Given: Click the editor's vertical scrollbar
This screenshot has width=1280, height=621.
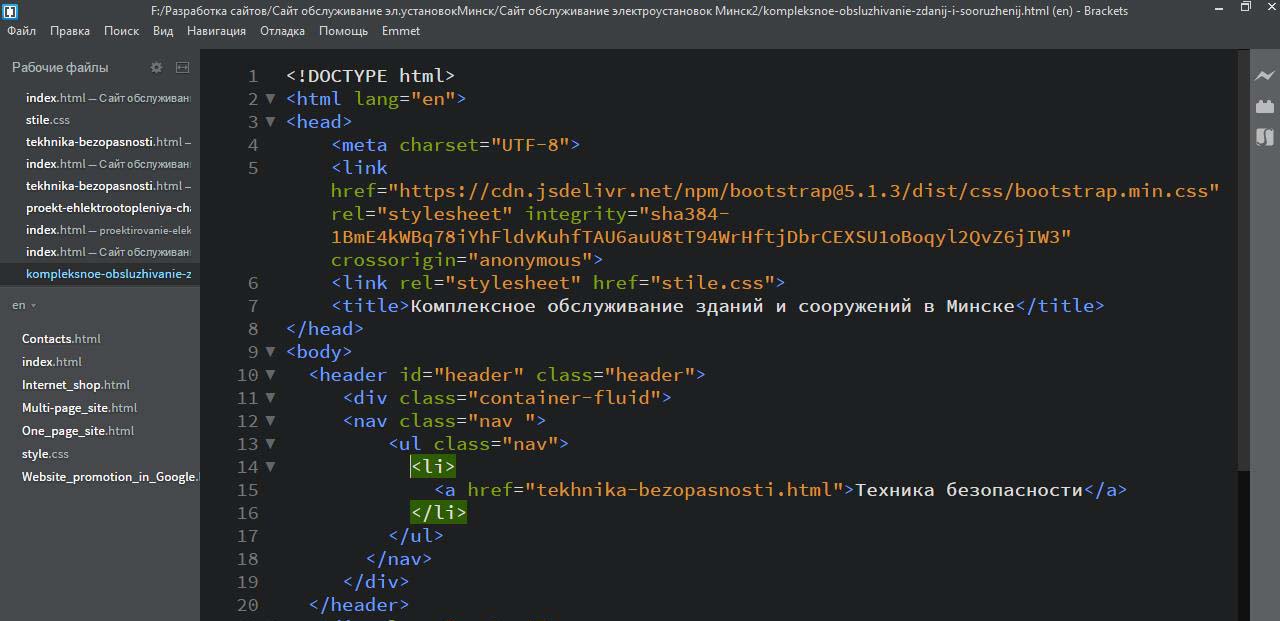Looking at the screenshot, I should (x=1243, y=300).
